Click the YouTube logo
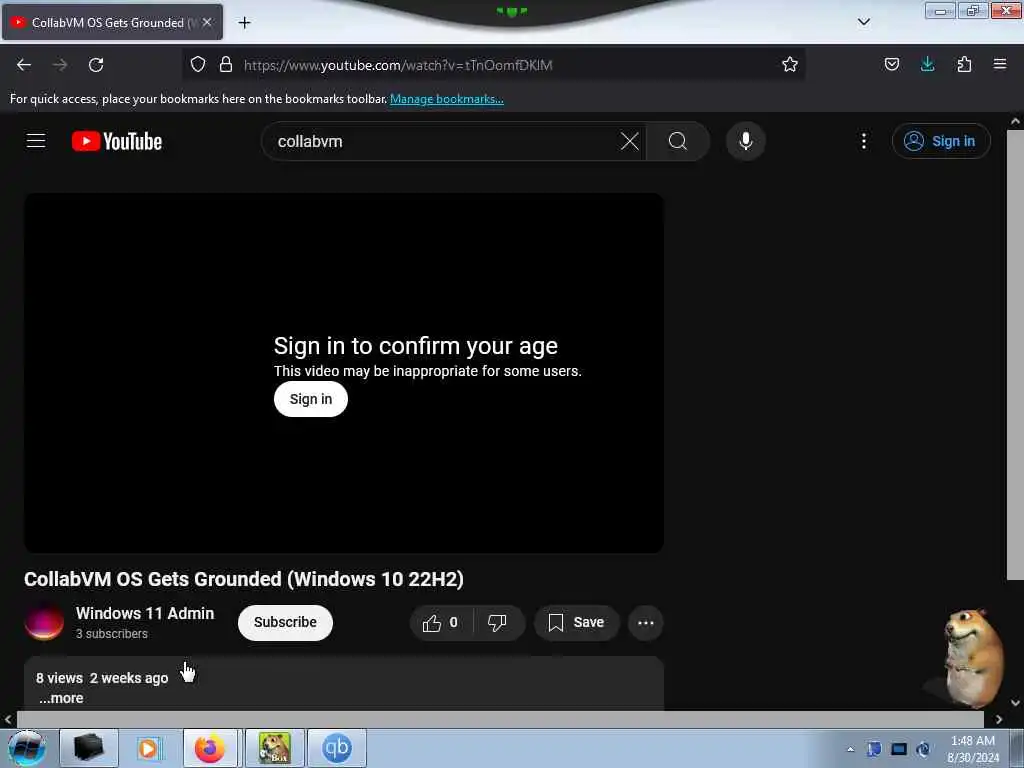Image resolution: width=1024 pixels, height=768 pixels. pyautogui.click(x=117, y=141)
